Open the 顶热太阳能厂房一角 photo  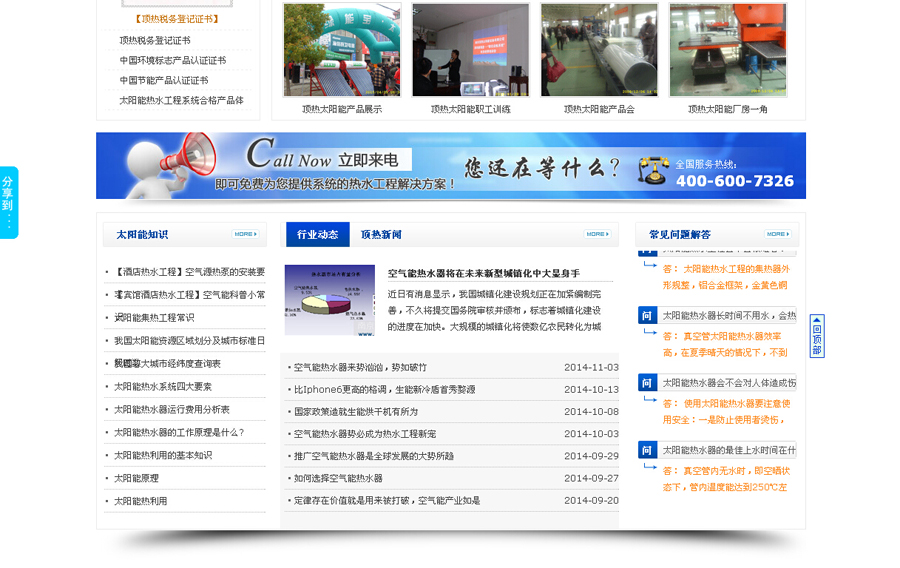point(728,50)
